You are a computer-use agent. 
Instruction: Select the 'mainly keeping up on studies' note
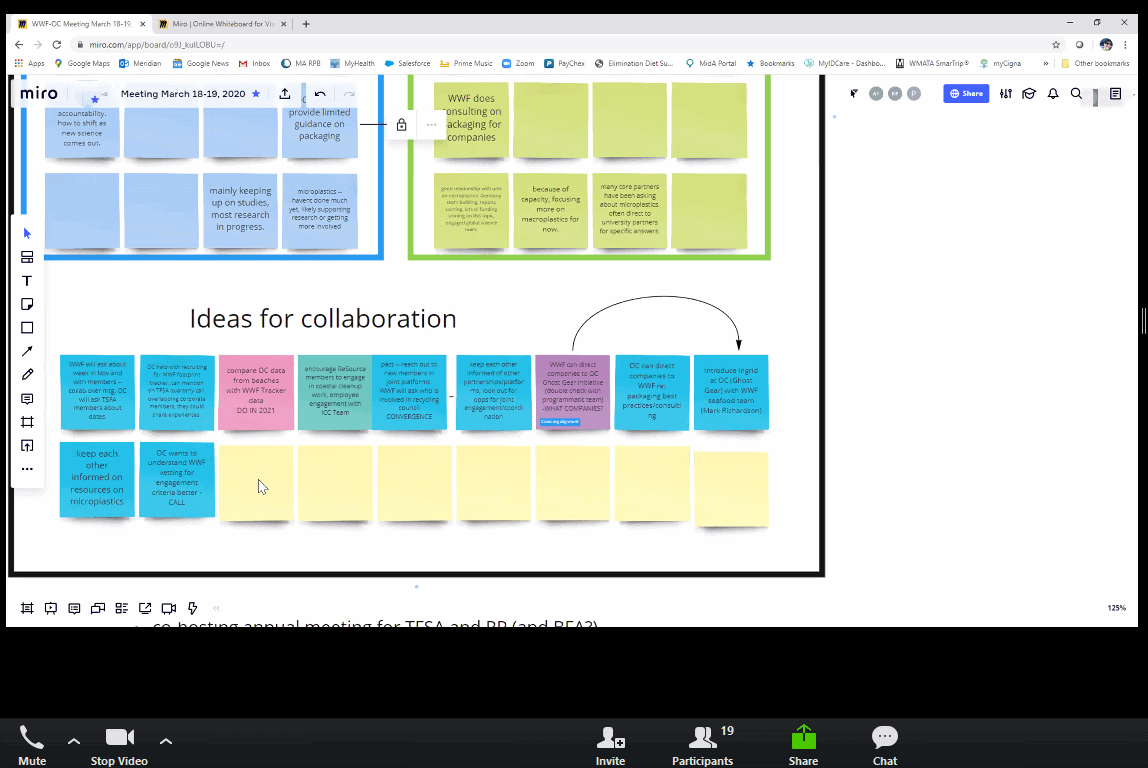(x=240, y=209)
